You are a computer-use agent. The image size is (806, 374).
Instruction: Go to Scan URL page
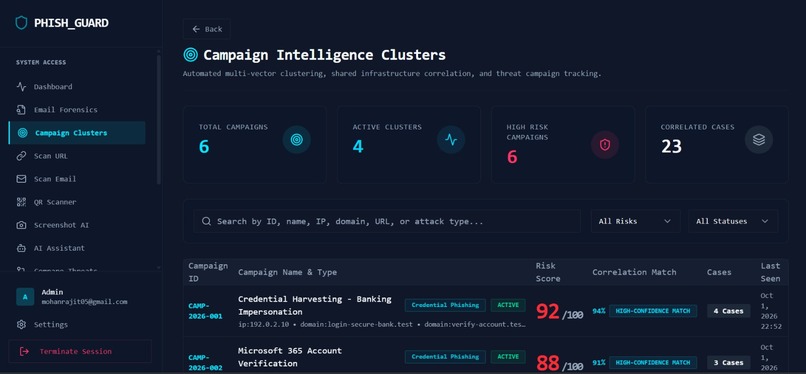point(77,156)
